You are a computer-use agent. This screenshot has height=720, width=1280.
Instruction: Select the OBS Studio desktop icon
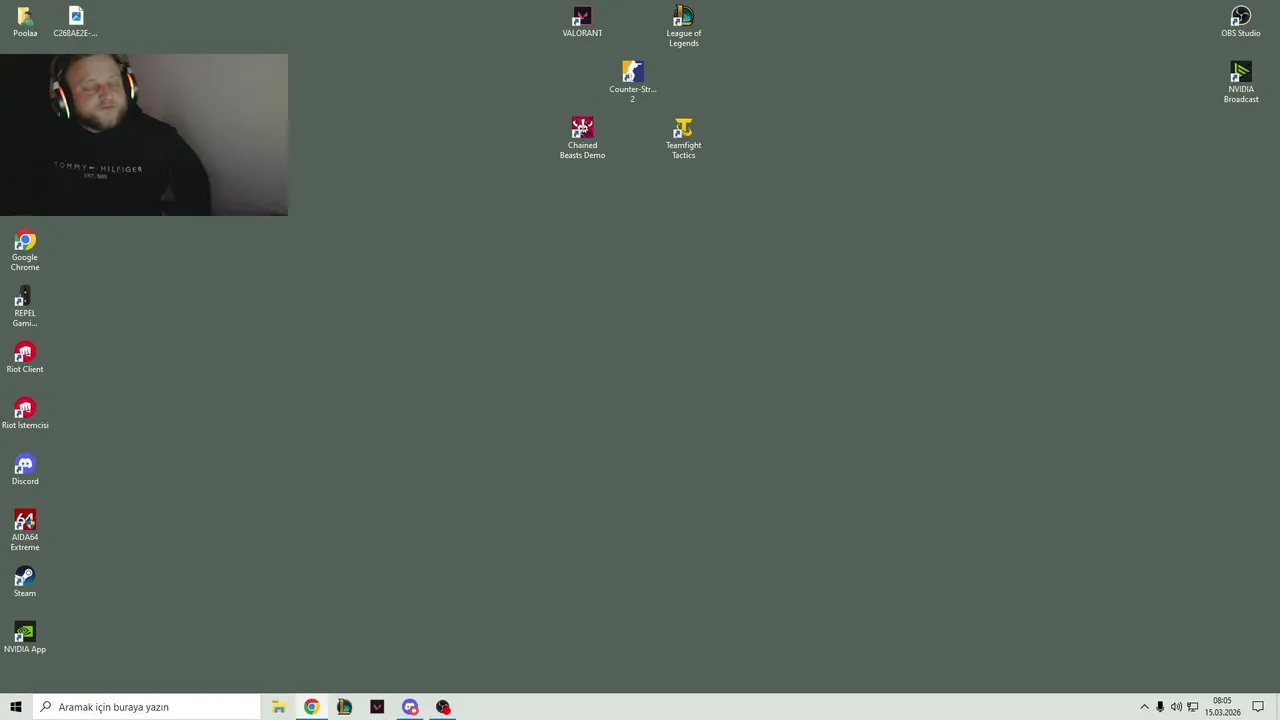[x=1240, y=22]
